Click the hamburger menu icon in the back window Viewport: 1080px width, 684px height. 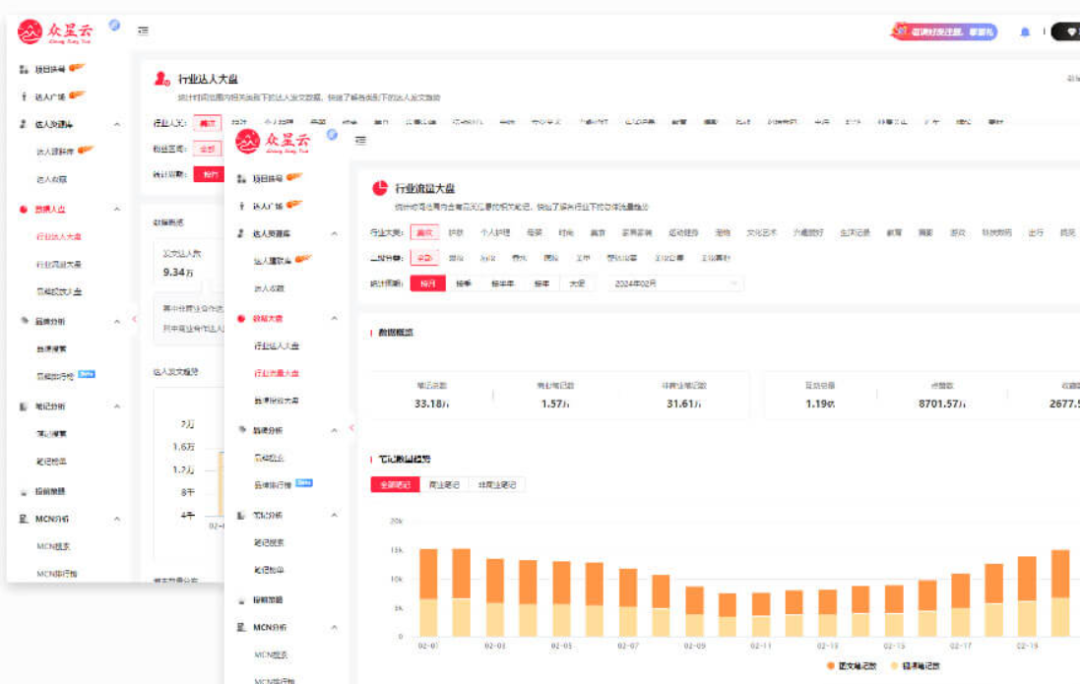pos(143,30)
